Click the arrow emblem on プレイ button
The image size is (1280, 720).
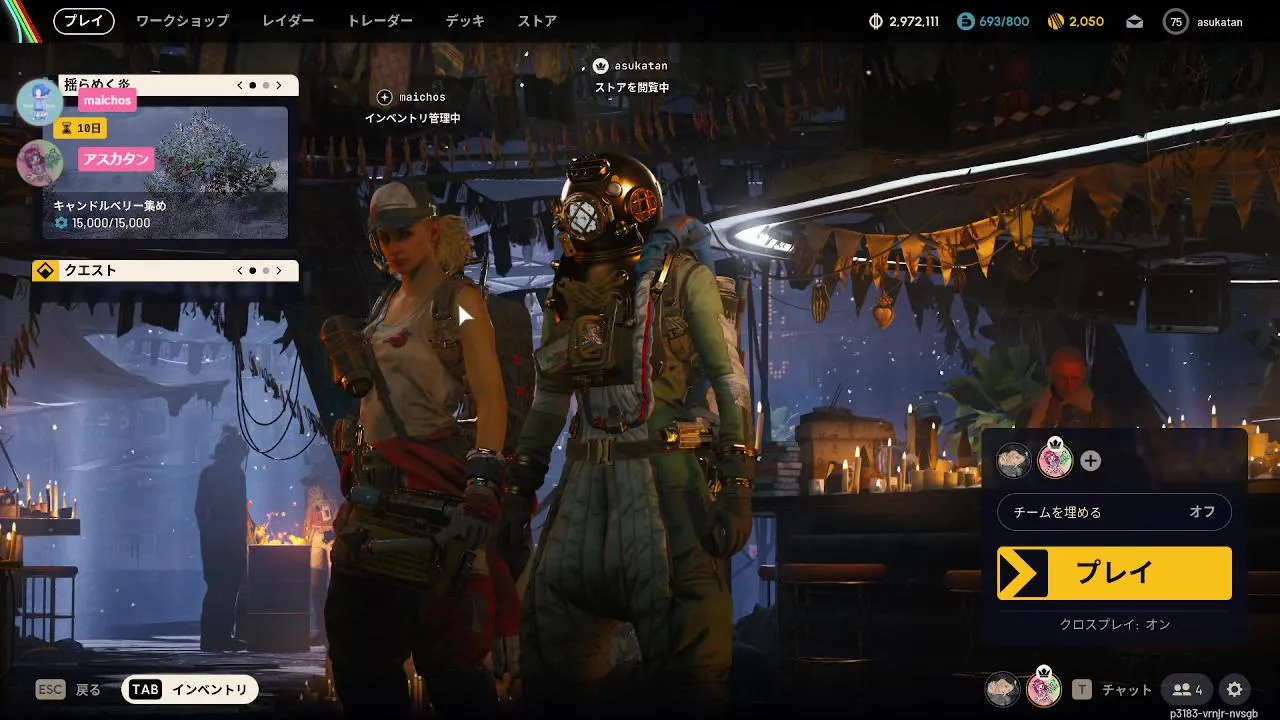1022,573
